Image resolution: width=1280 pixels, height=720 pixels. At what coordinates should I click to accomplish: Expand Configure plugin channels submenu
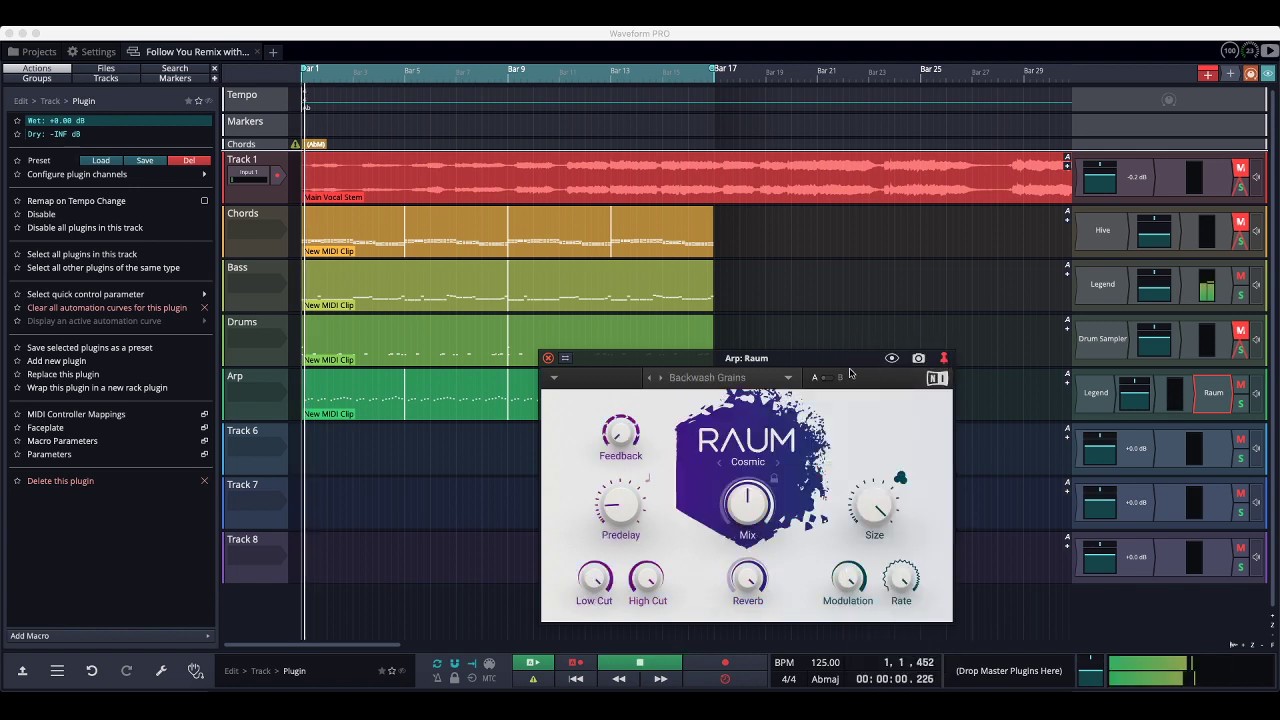(x=204, y=175)
